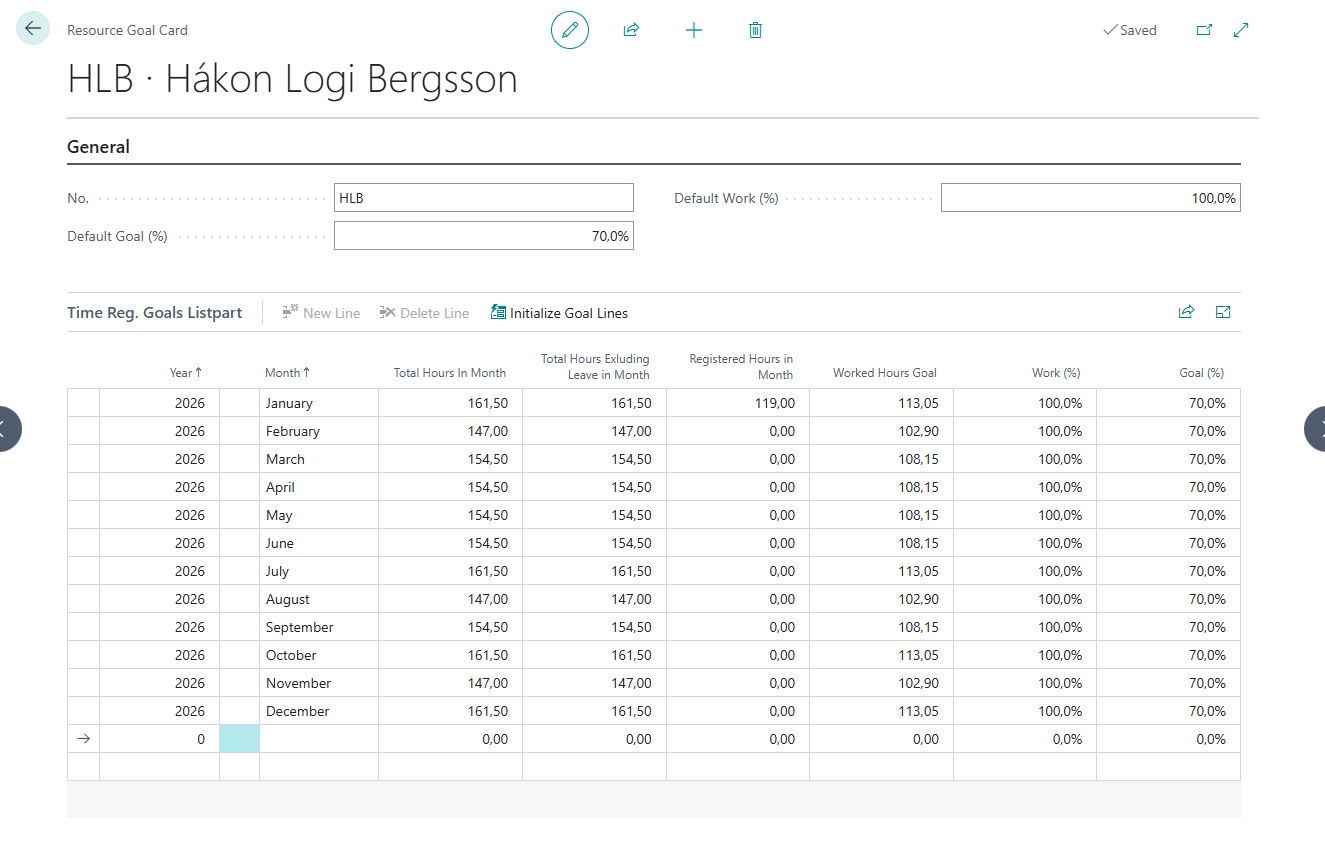Maximize the Time Reg. Goals listpart
The height and width of the screenshot is (848, 1325).
[x=1222, y=312]
